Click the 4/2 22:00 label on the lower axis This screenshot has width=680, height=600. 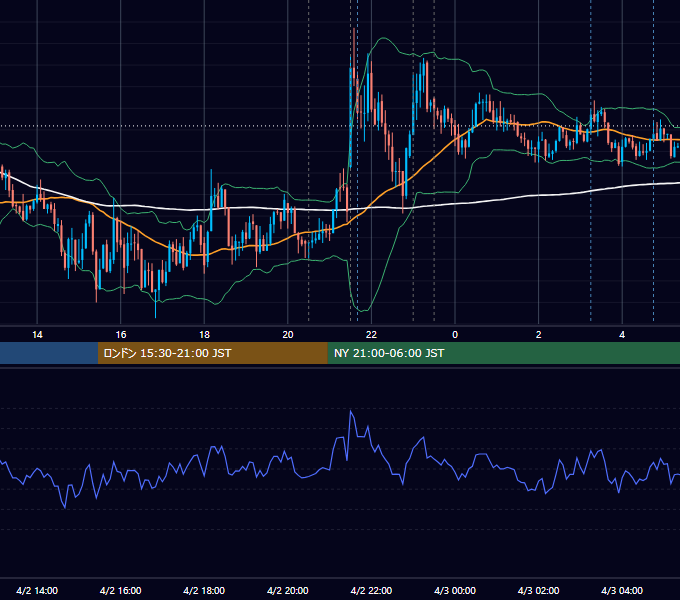(371, 590)
